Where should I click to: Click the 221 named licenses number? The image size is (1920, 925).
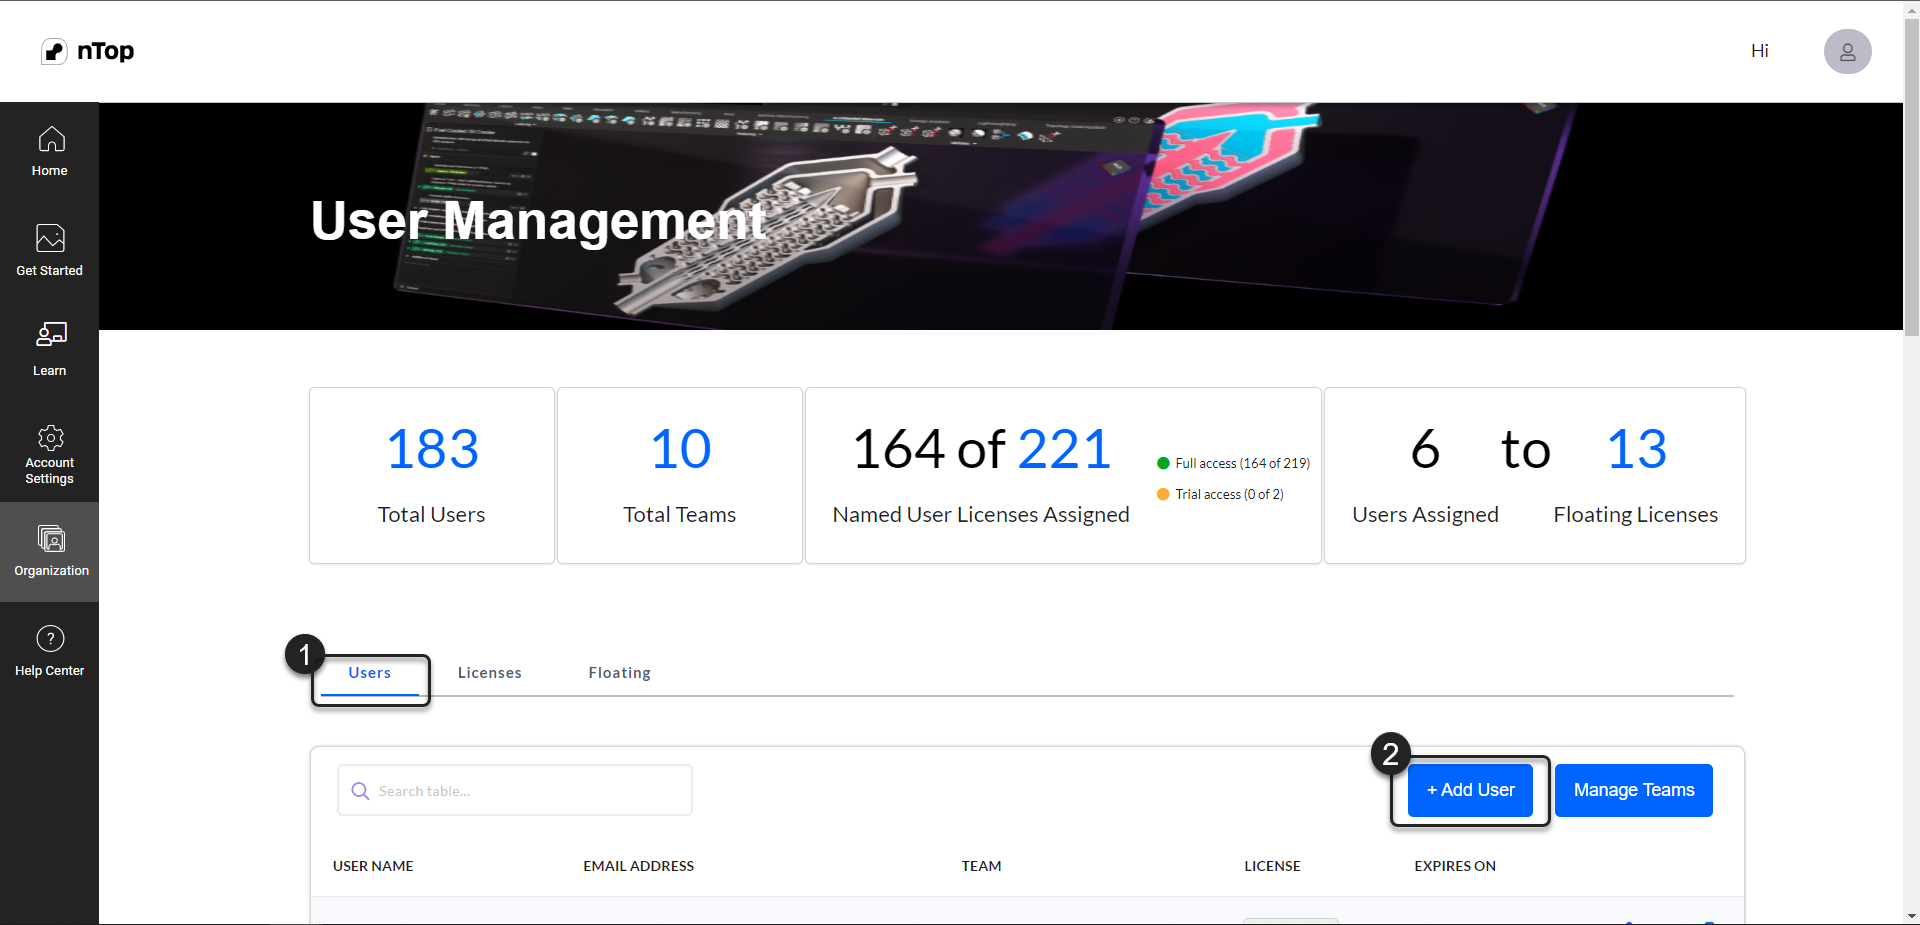click(1065, 449)
